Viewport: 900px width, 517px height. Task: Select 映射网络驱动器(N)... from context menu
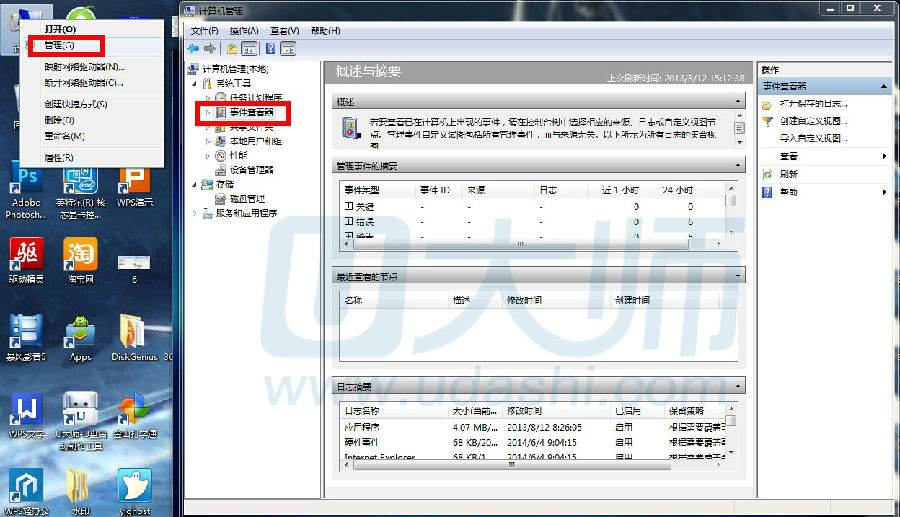coord(84,67)
